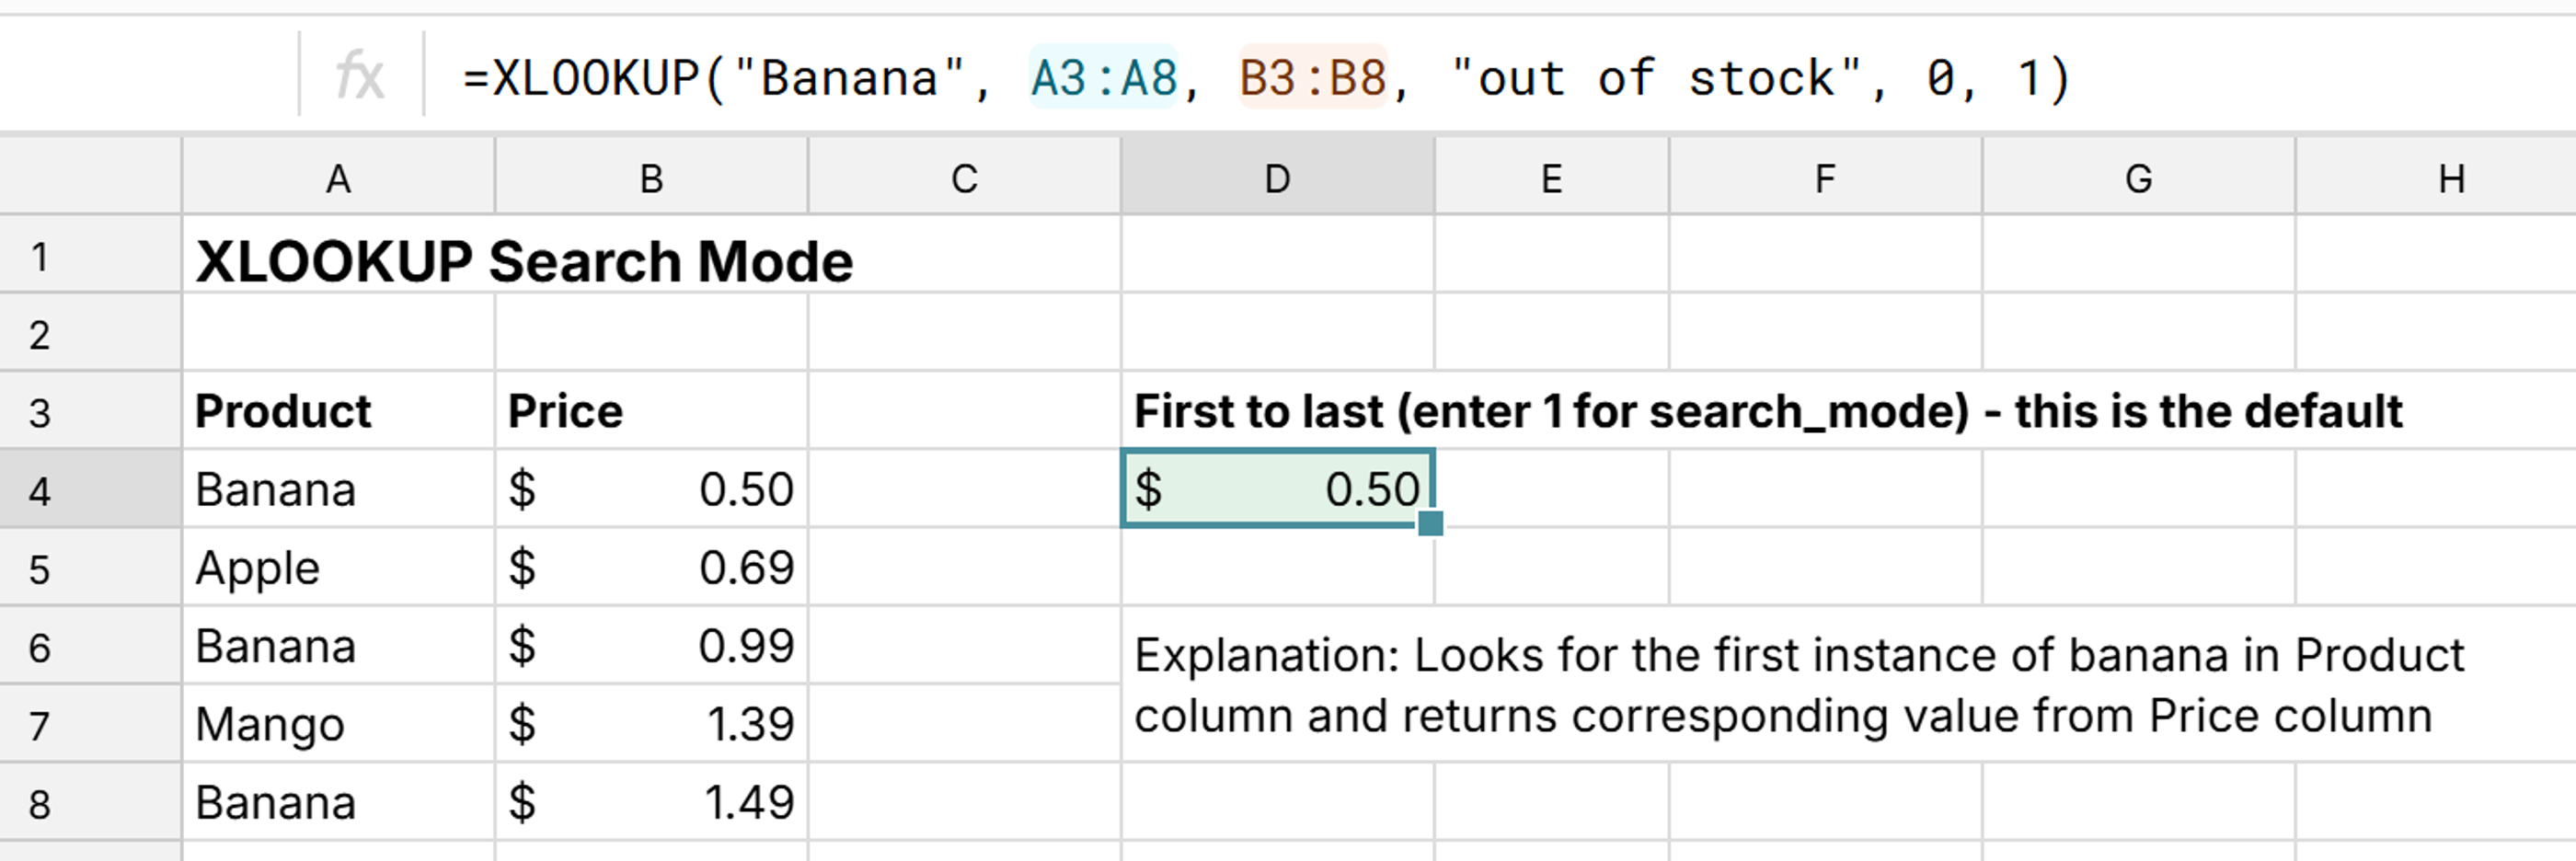Select the cell showing $0.99 price

click(651, 646)
